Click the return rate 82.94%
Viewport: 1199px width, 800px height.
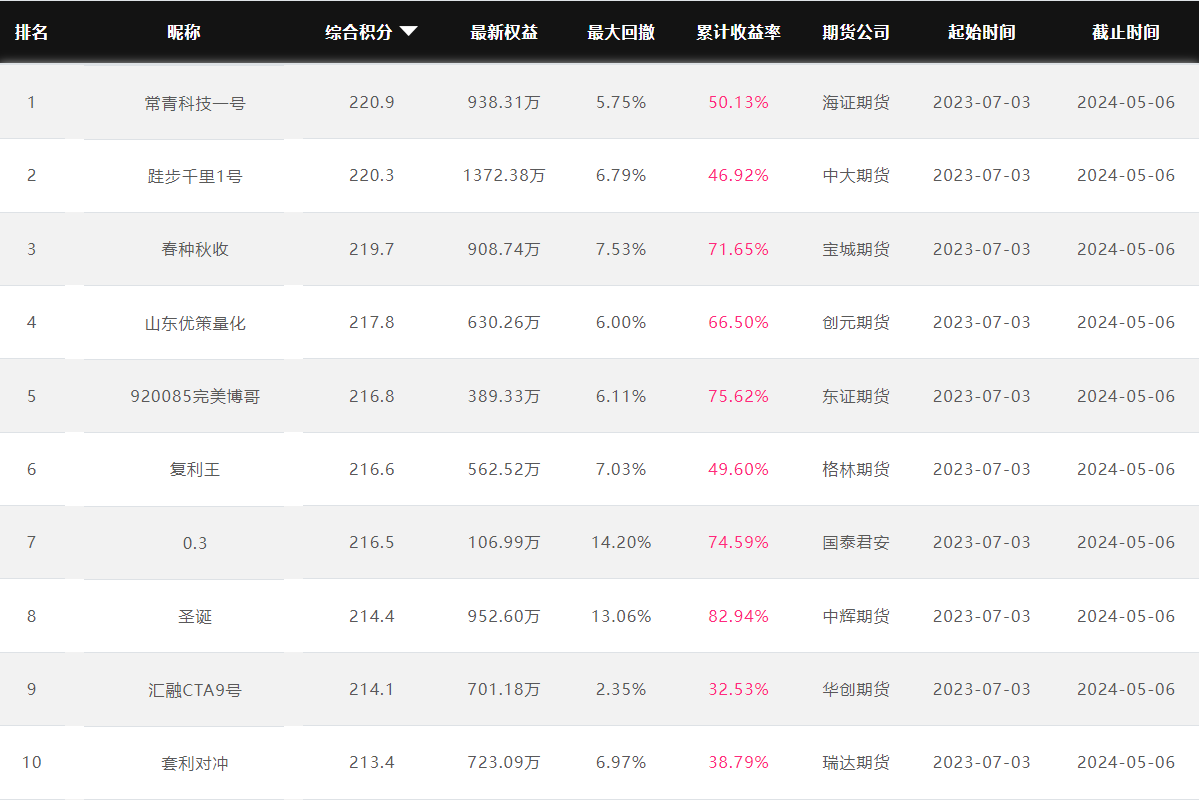coord(738,616)
